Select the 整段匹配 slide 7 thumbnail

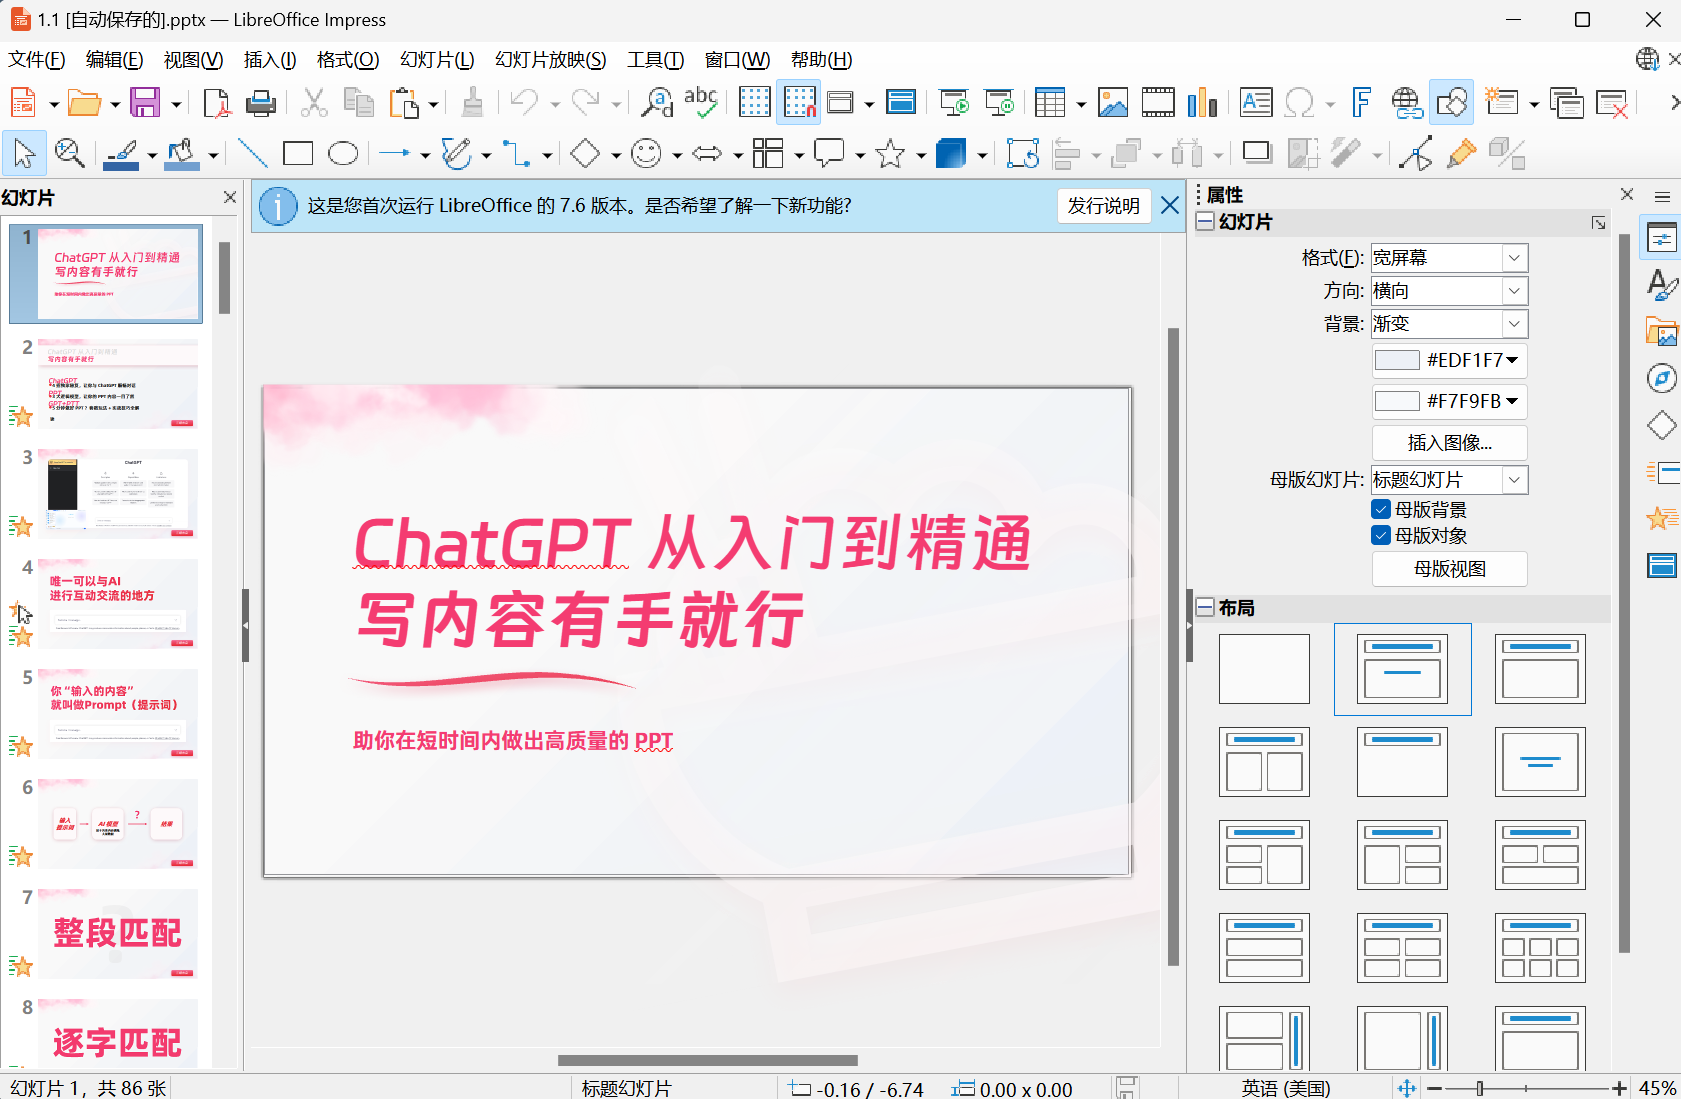(118, 933)
